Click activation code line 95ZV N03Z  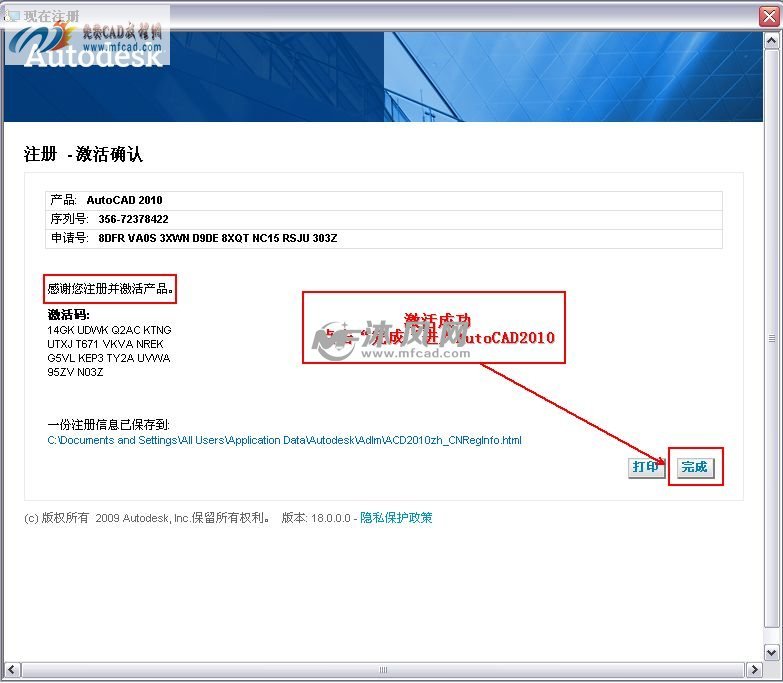pos(75,372)
